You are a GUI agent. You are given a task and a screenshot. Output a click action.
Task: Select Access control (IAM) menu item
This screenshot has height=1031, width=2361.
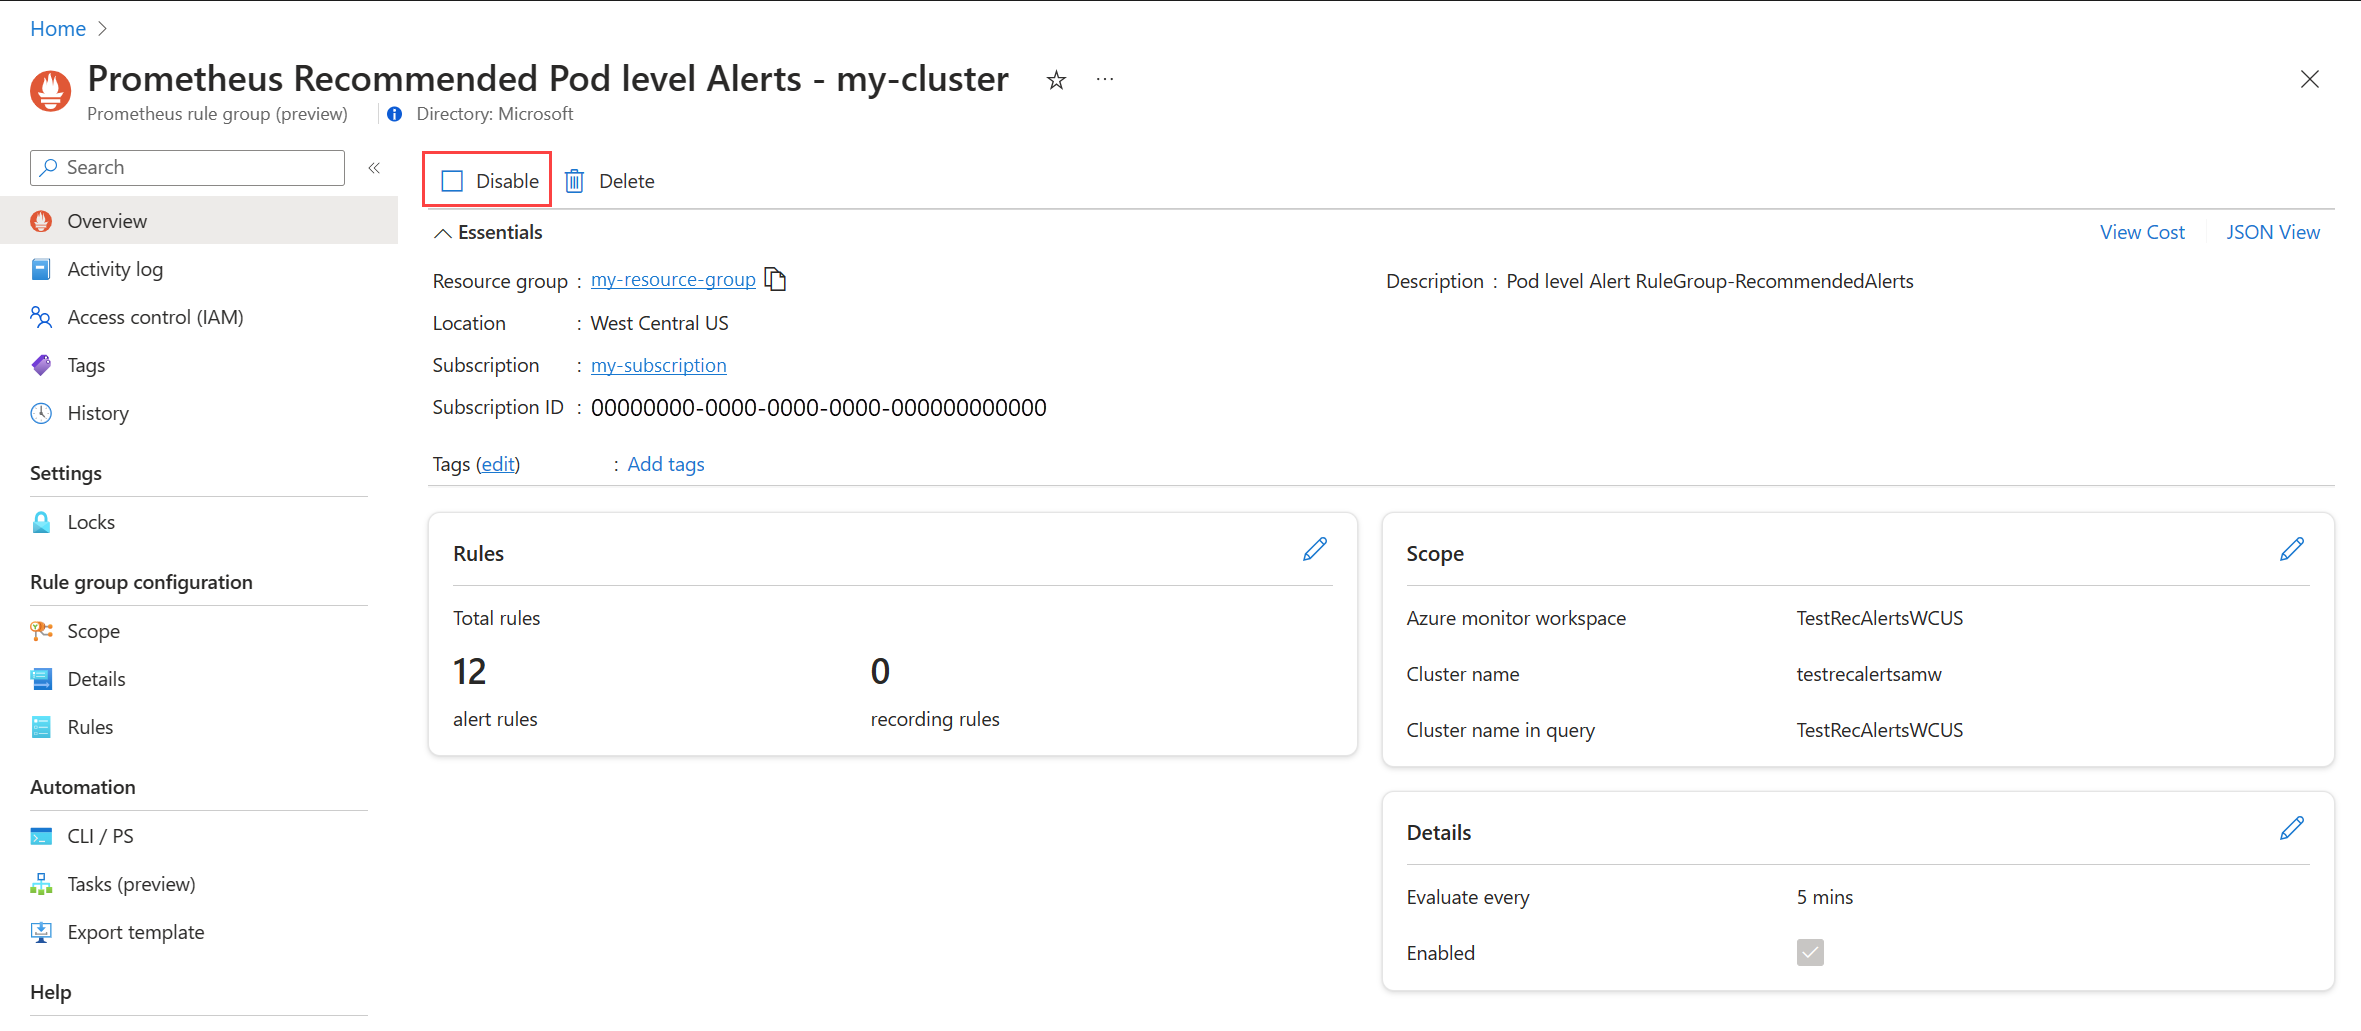click(155, 317)
